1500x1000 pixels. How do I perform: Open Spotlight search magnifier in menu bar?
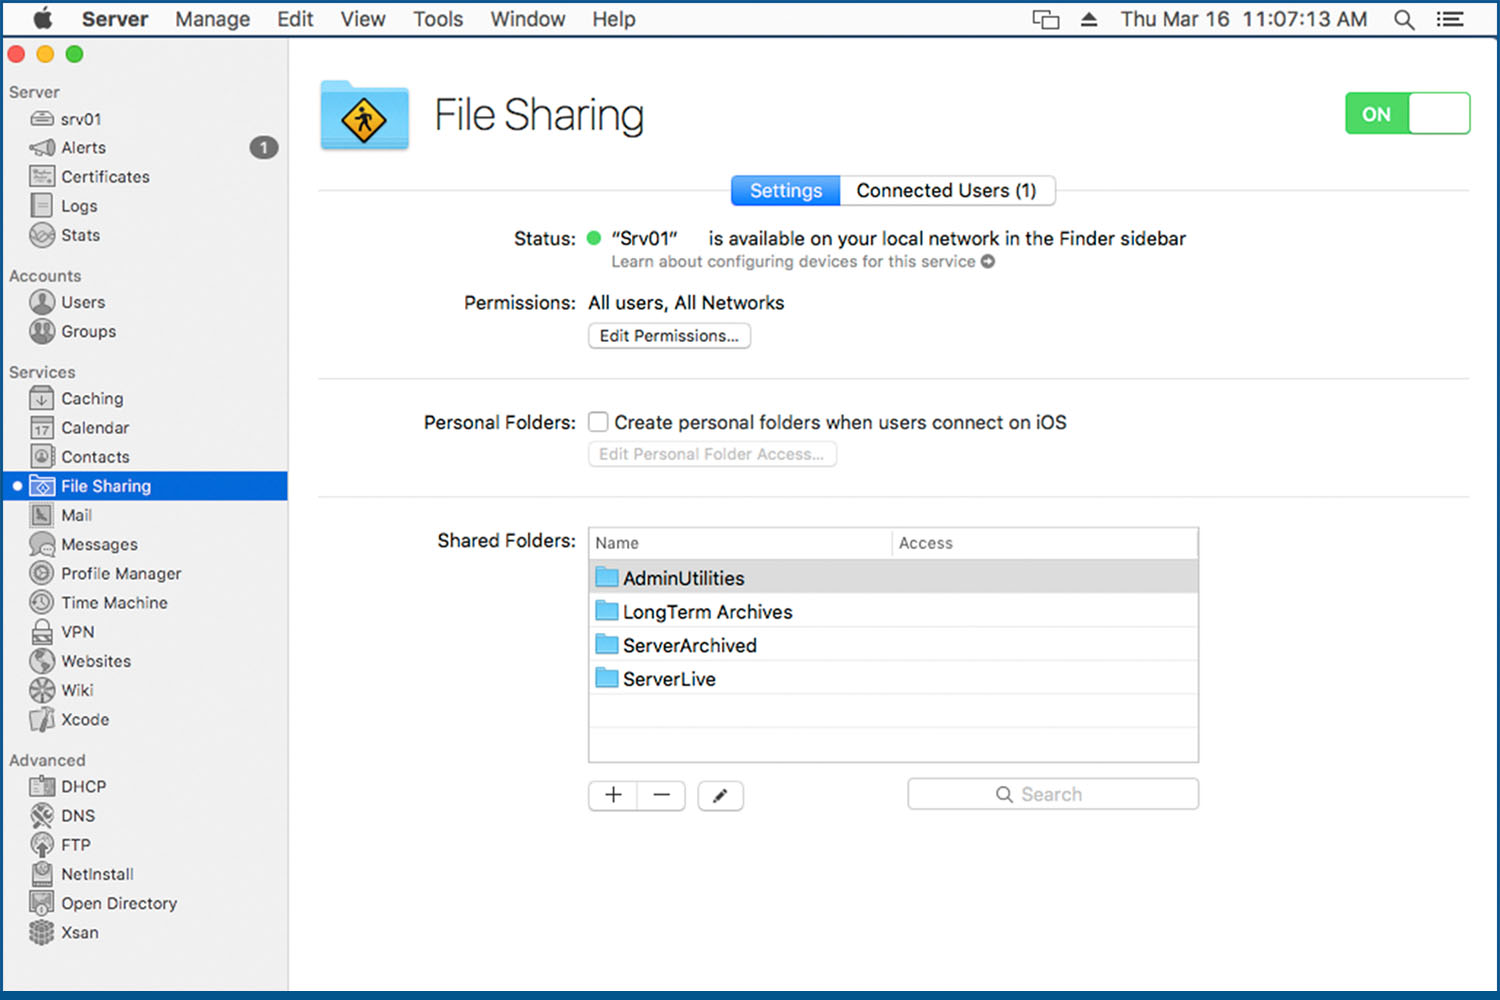(x=1404, y=19)
